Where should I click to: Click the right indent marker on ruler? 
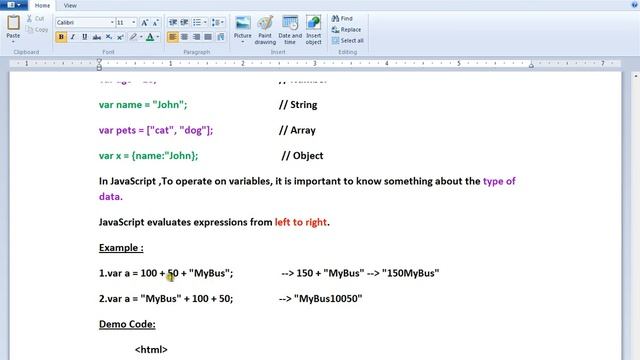coord(531,65)
